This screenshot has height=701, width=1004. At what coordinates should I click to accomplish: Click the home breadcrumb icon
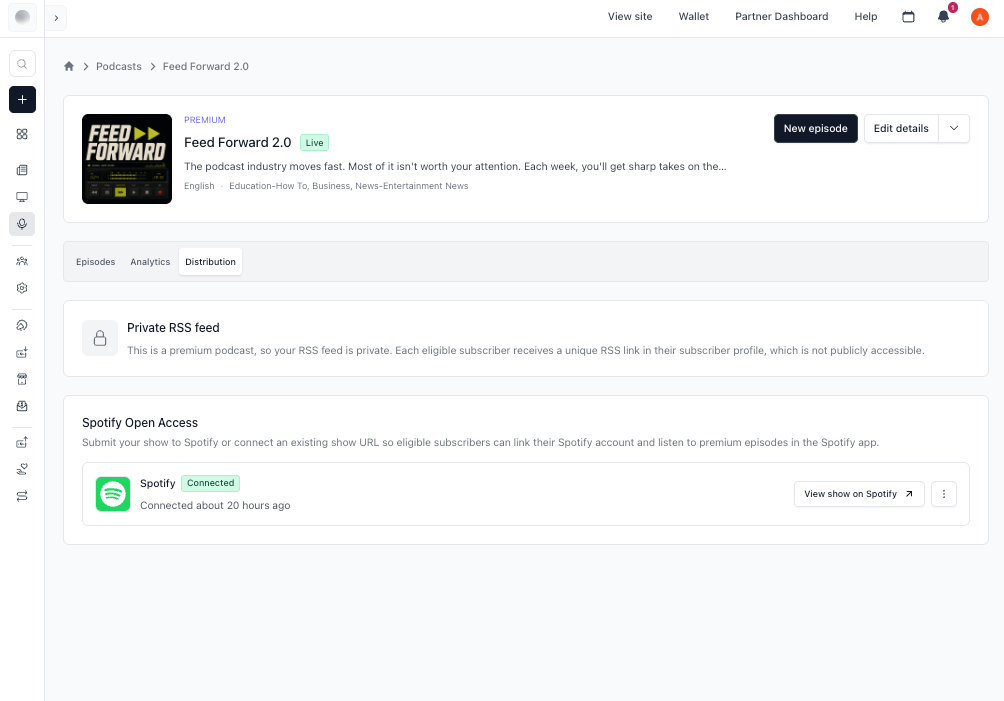tap(69, 66)
